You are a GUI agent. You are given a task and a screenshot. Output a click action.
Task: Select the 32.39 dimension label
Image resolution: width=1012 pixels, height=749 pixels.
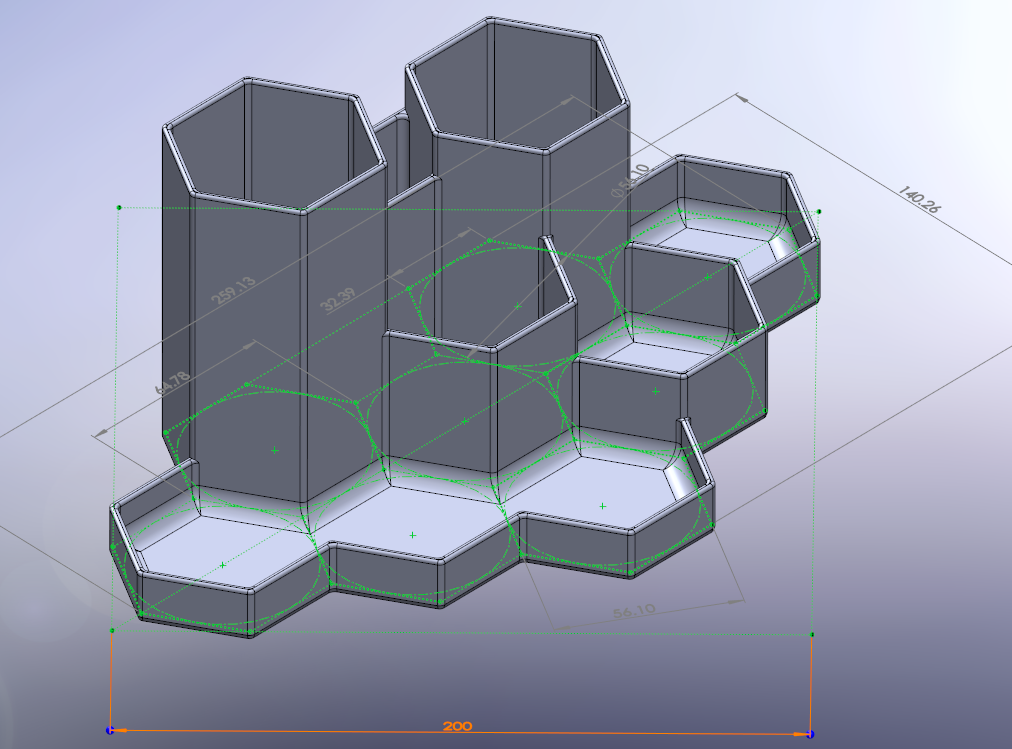(338, 300)
